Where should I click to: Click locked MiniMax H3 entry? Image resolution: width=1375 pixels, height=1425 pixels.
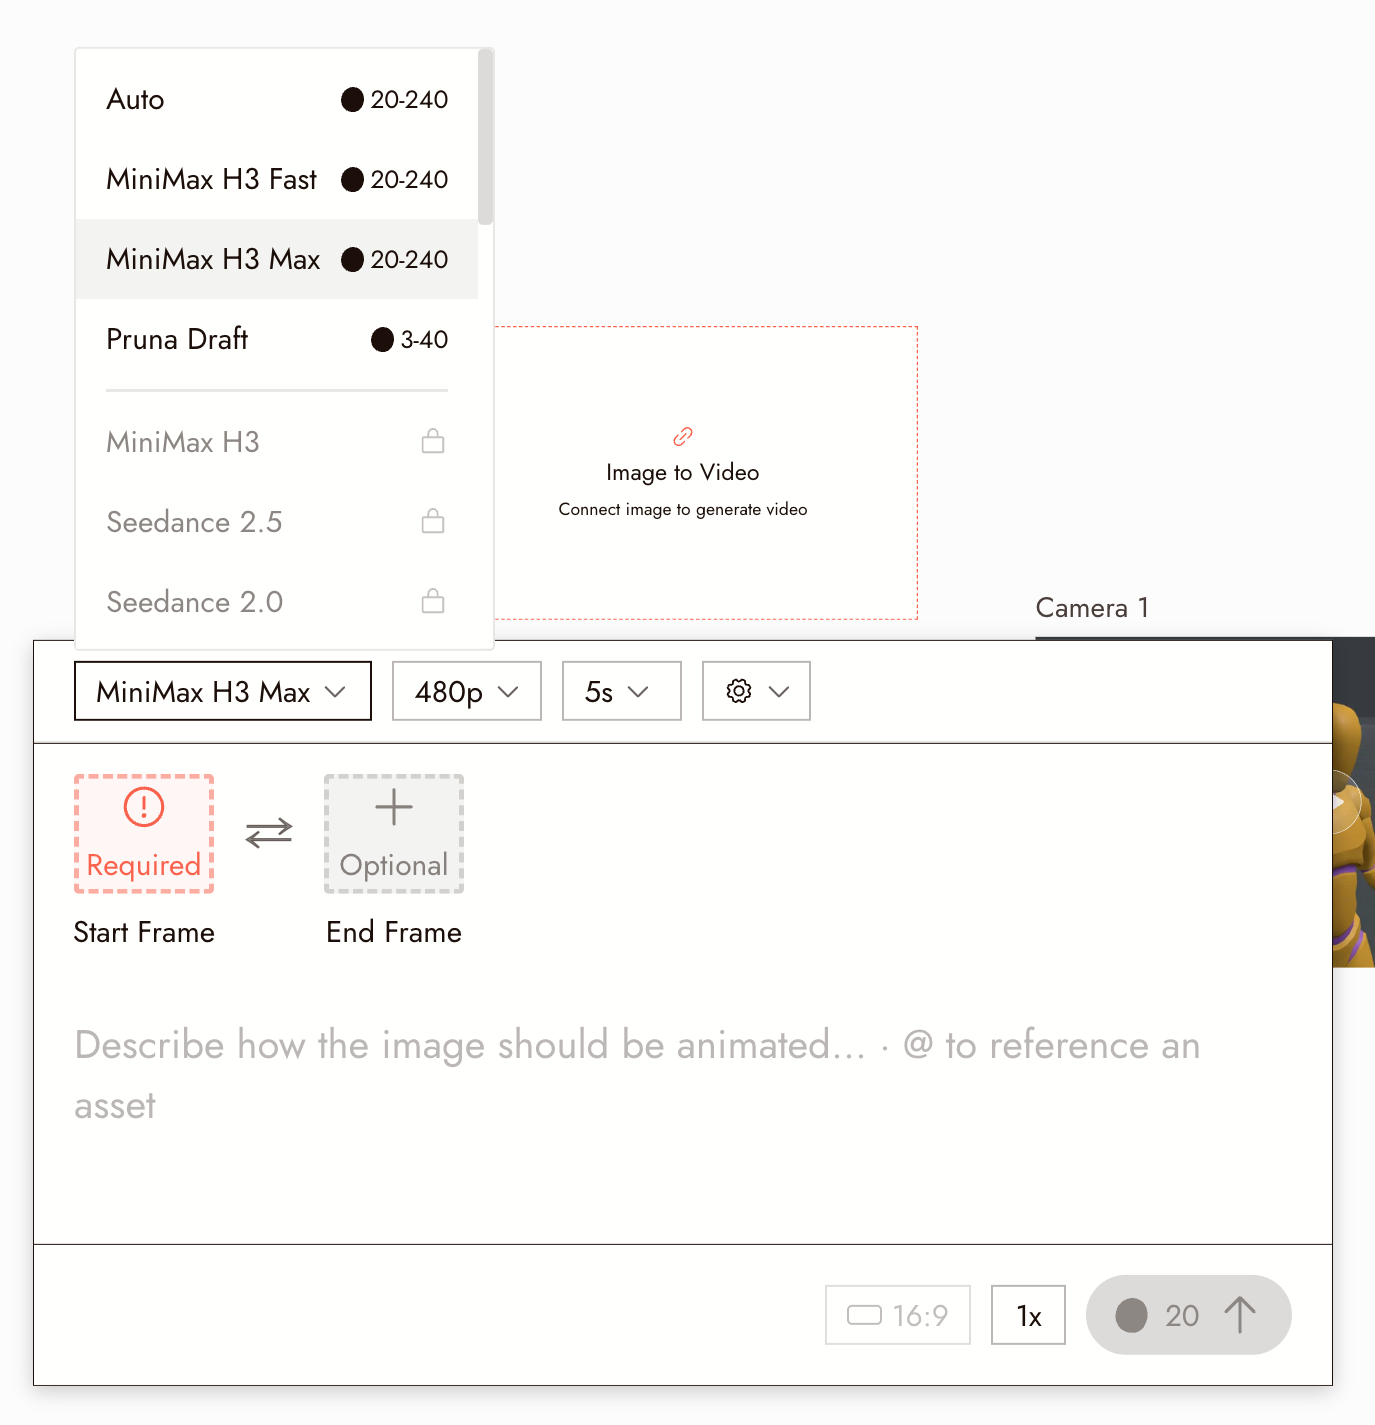(277, 441)
